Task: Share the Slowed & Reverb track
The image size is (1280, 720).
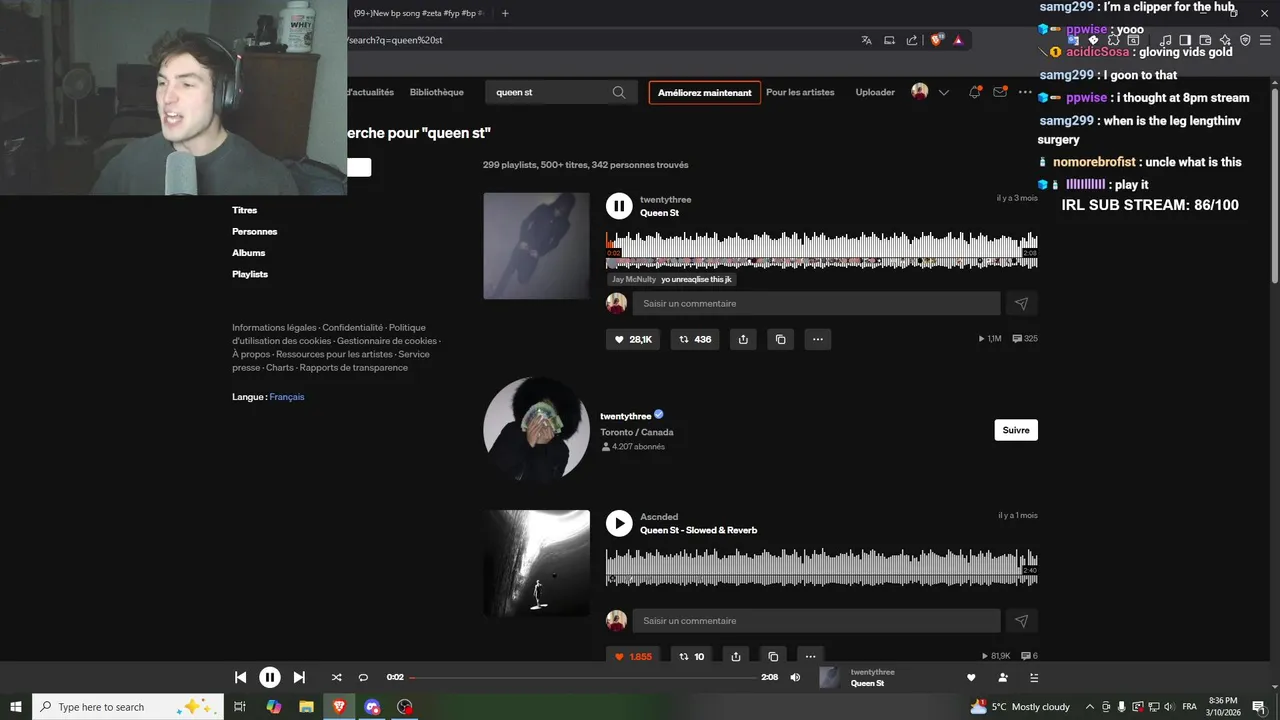Action: [736, 656]
